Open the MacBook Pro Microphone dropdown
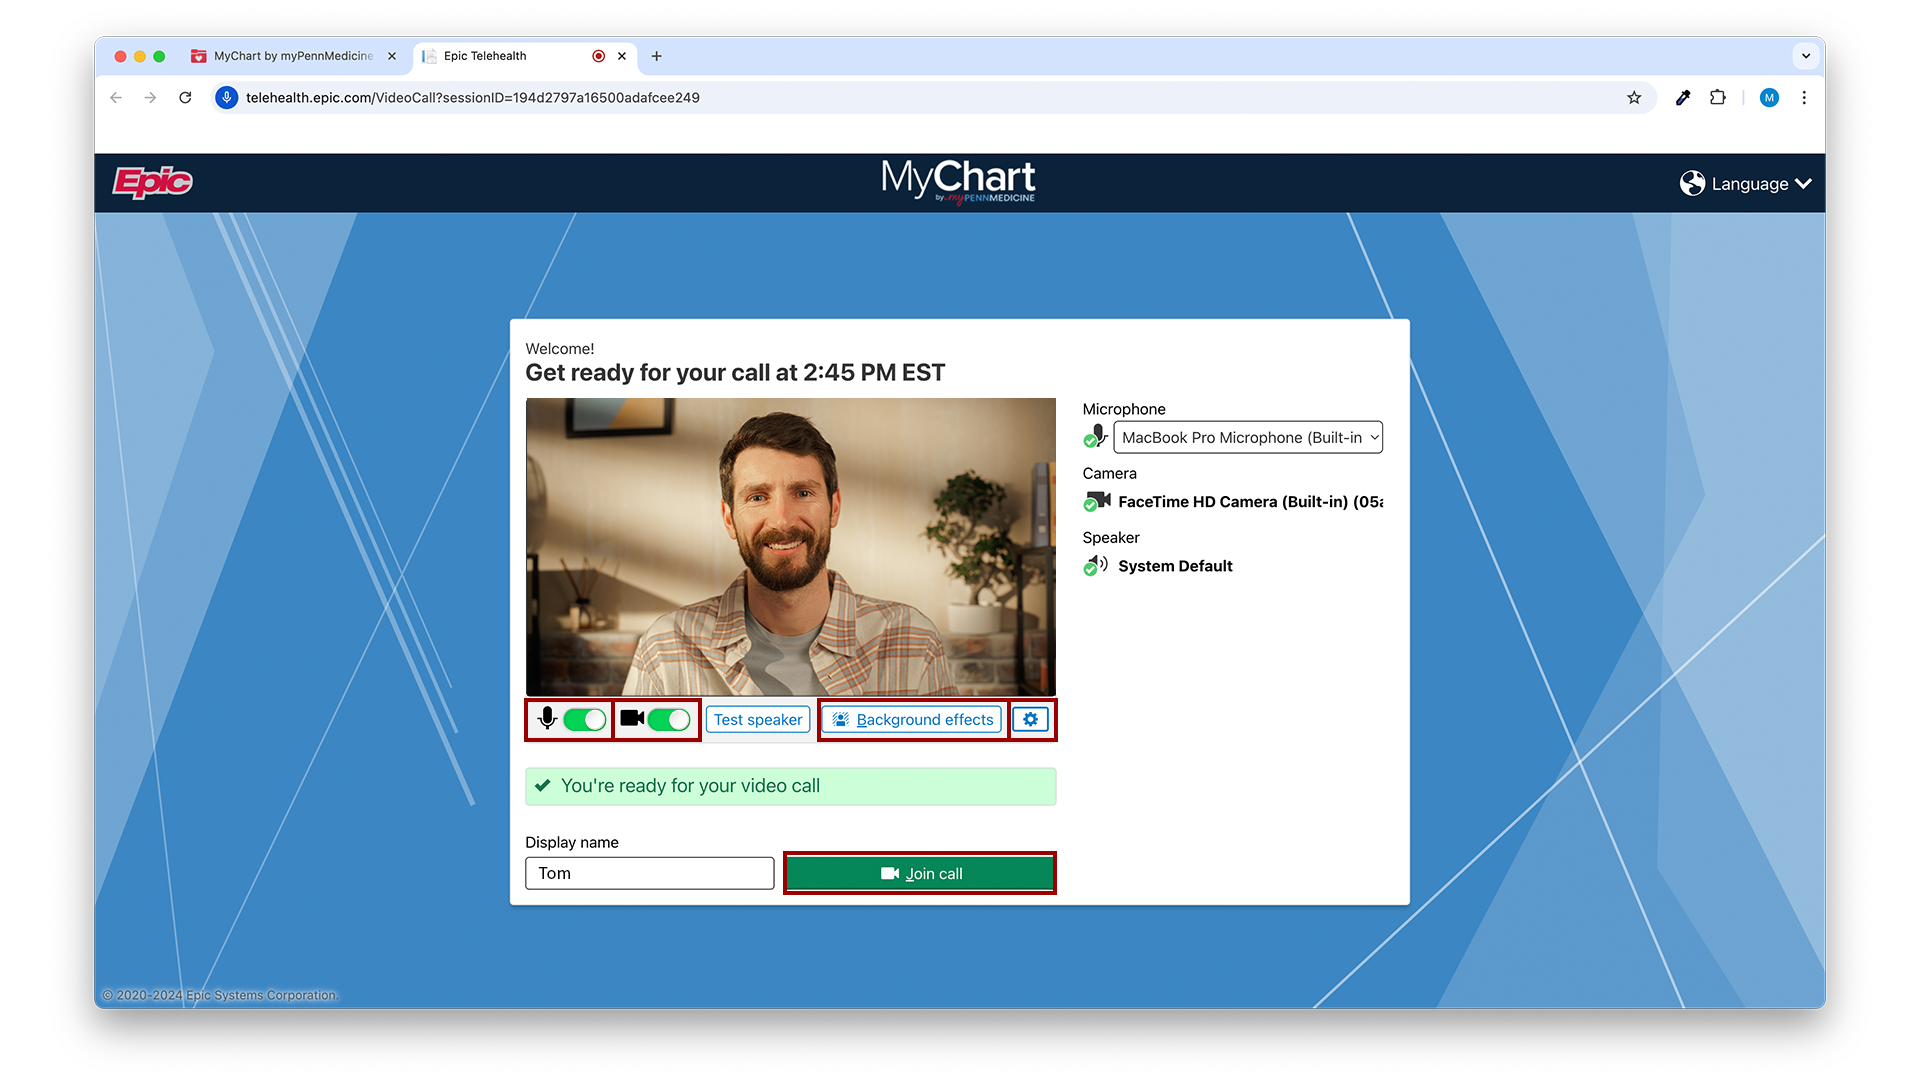Screen dimensions: 1920x1080 click(x=1247, y=437)
